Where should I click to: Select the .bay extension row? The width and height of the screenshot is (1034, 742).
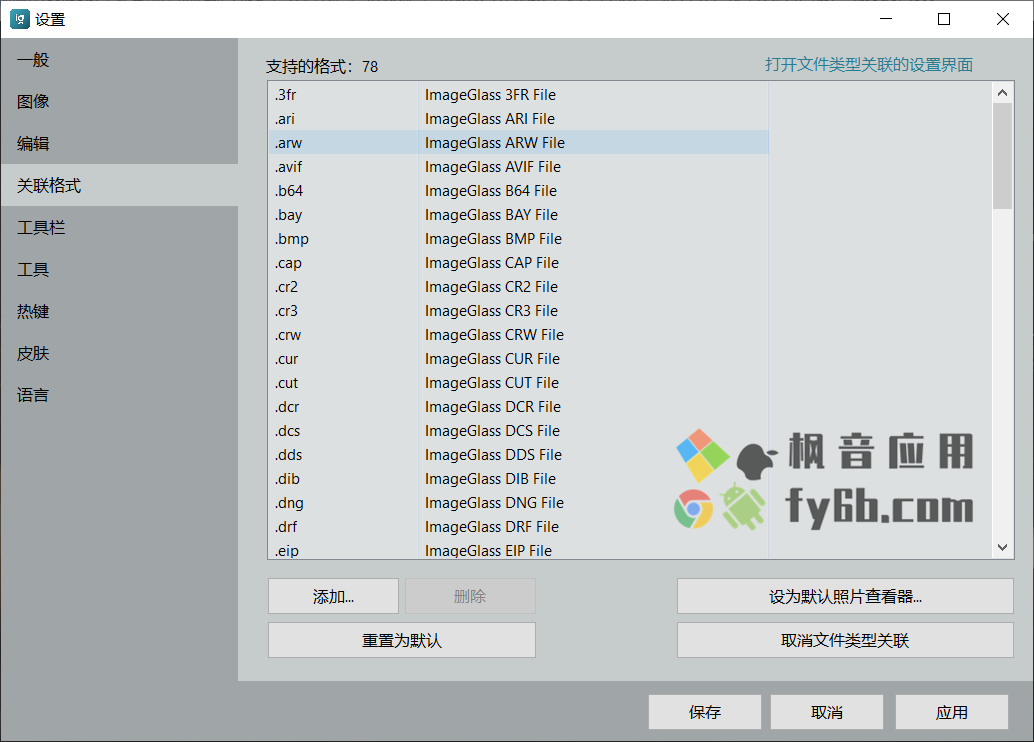(x=518, y=214)
